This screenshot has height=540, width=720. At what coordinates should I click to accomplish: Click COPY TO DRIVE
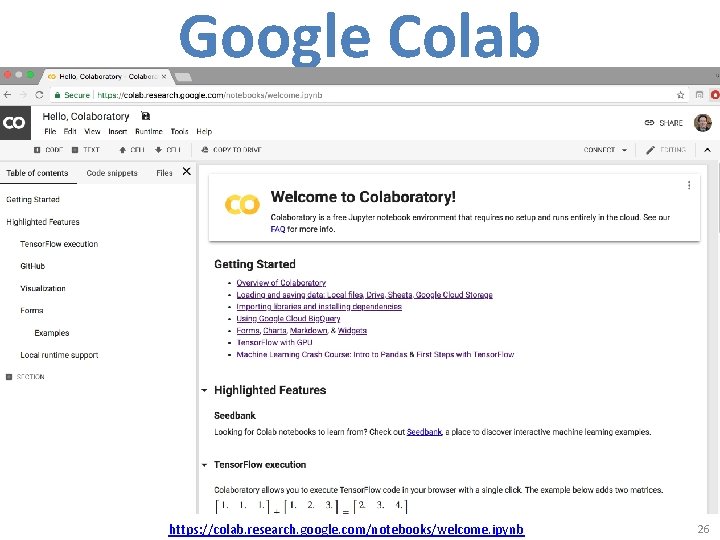coord(231,150)
